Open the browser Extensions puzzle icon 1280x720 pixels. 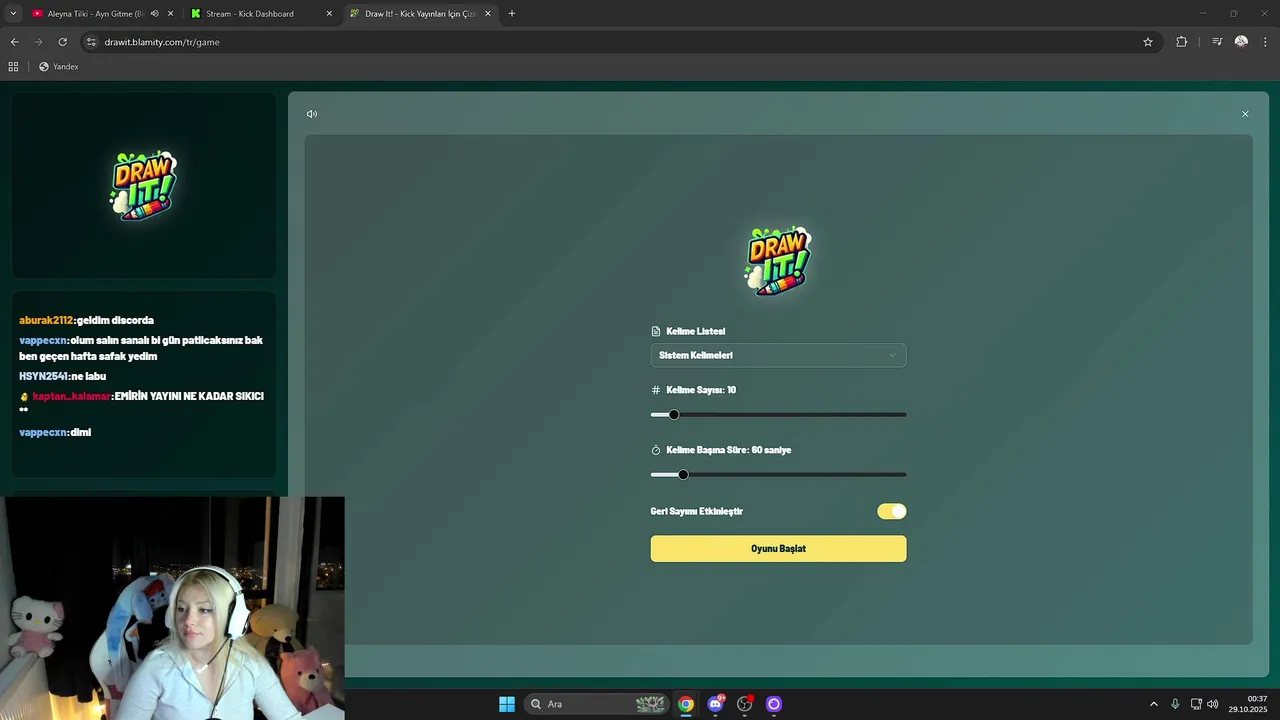tap(1182, 42)
